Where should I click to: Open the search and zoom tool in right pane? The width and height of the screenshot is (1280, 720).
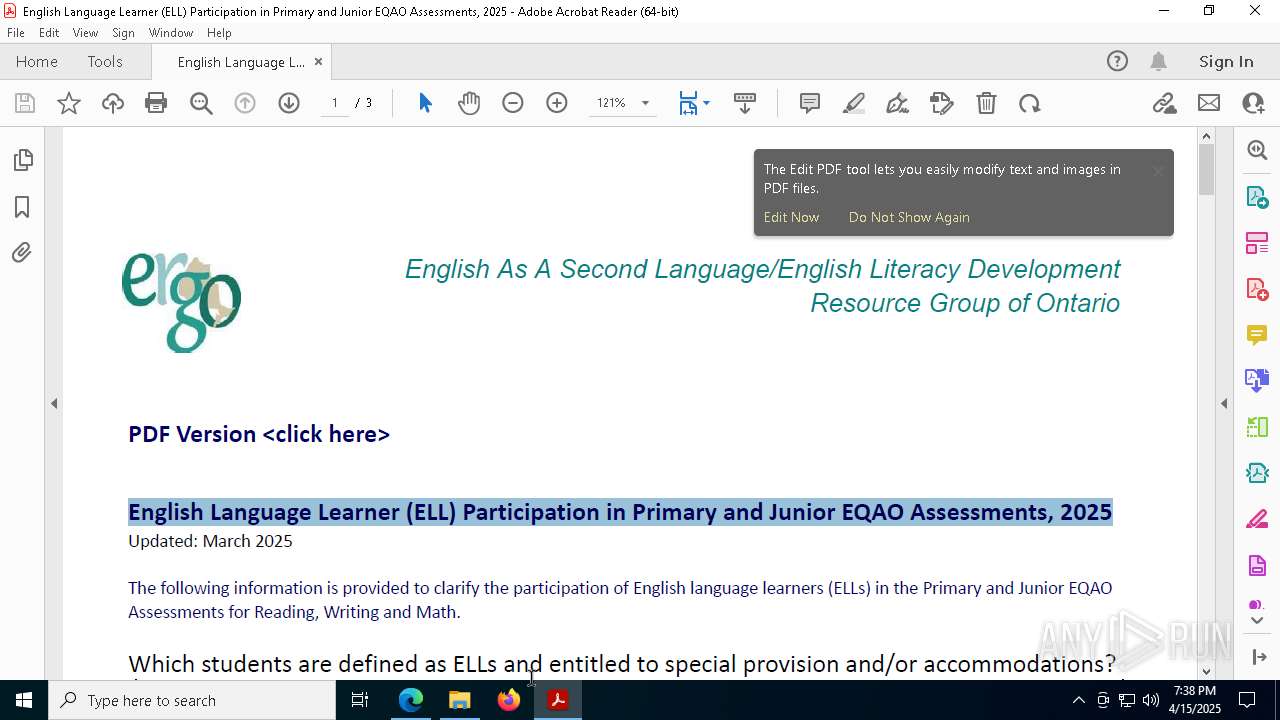[x=1257, y=150]
